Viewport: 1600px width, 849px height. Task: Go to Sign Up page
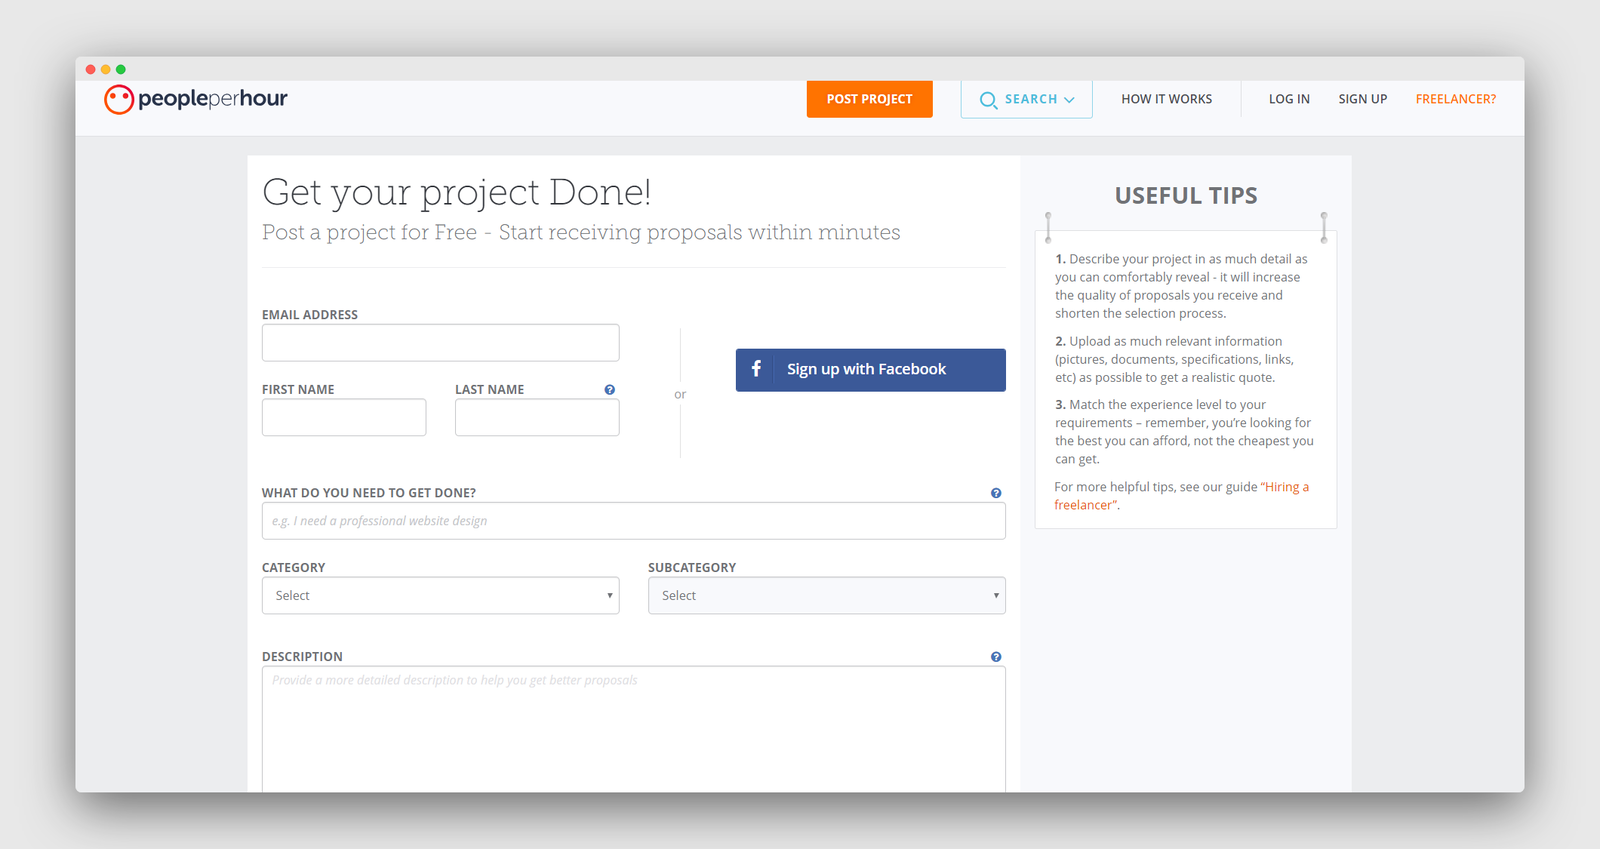(1363, 99)
